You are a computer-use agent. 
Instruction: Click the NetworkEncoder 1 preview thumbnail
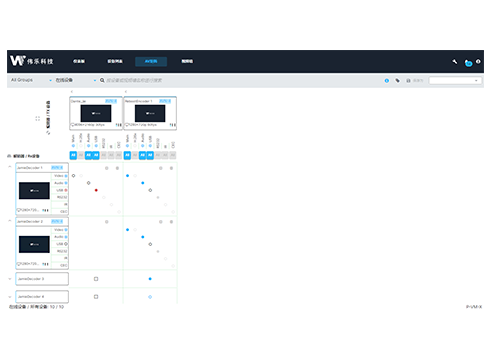coord(150,113)
